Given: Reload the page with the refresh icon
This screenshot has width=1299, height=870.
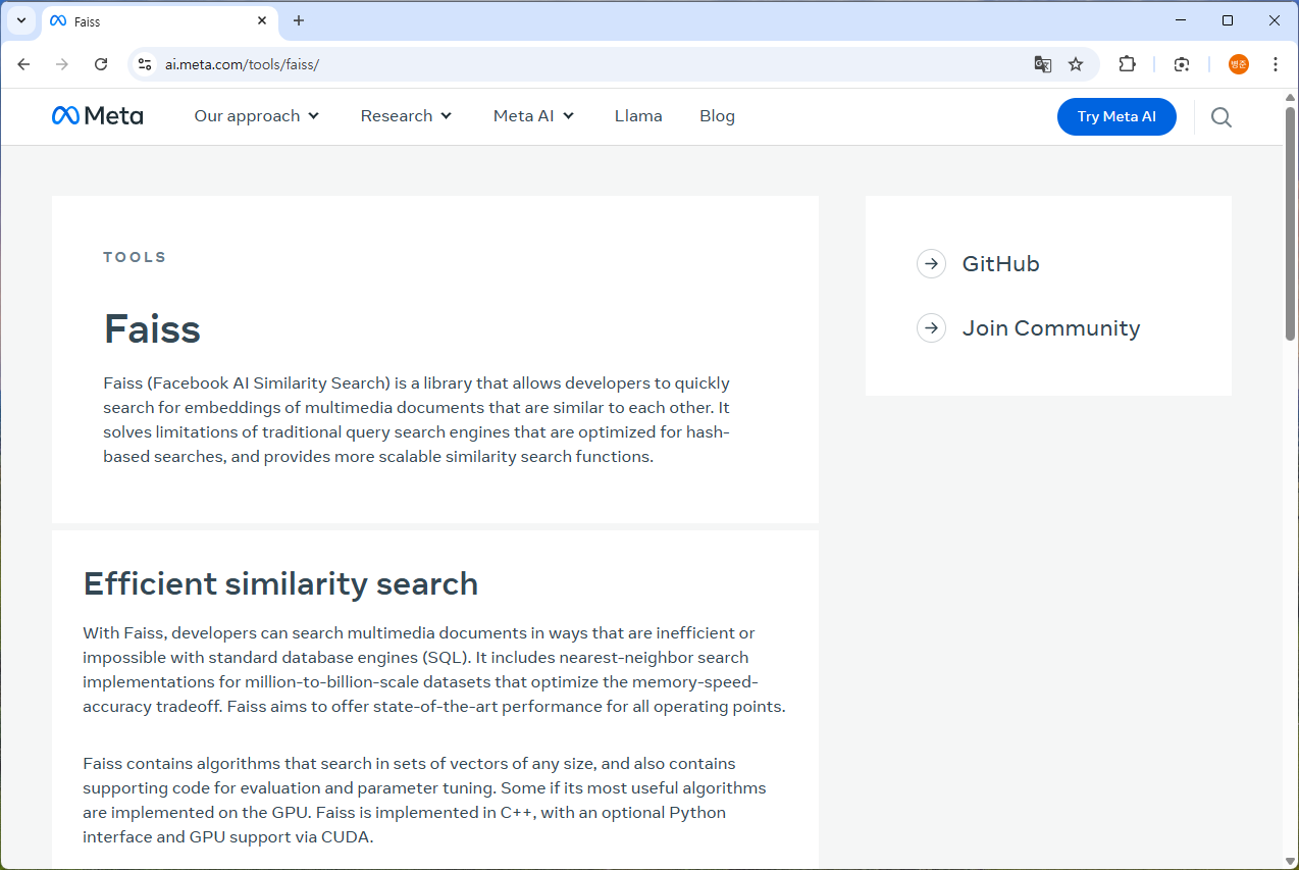Looking at the screenshot, I should [x=101, y=64].
